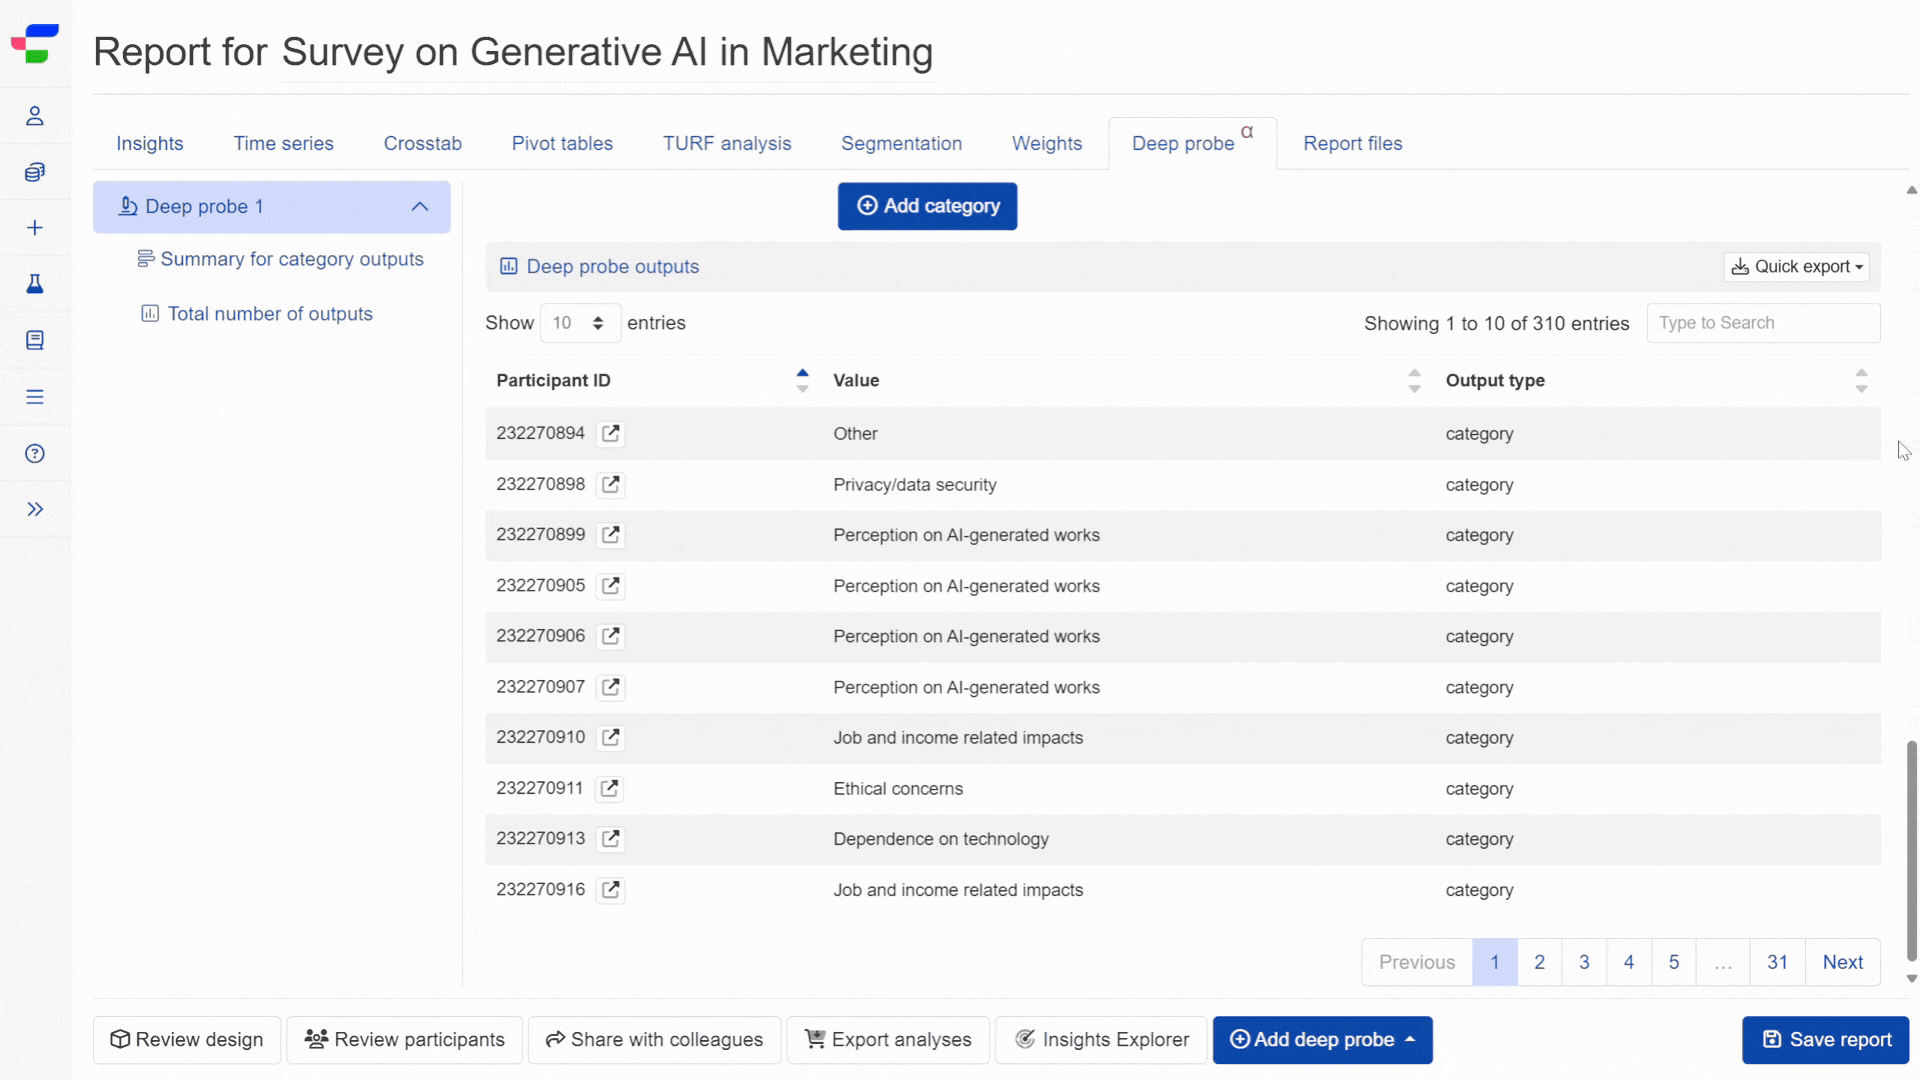
Task: Open the Show entries count selector
Action: (x=580, y=323)
